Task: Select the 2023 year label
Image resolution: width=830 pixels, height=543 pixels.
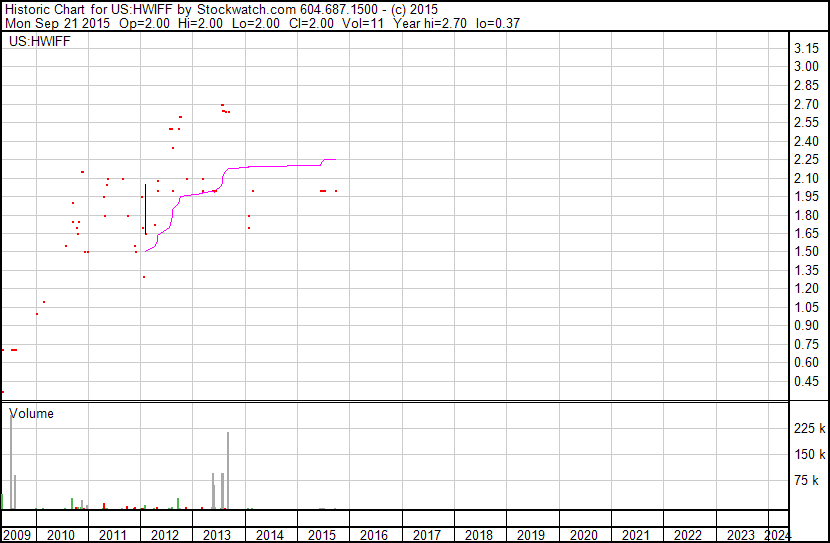Action: 741,535
